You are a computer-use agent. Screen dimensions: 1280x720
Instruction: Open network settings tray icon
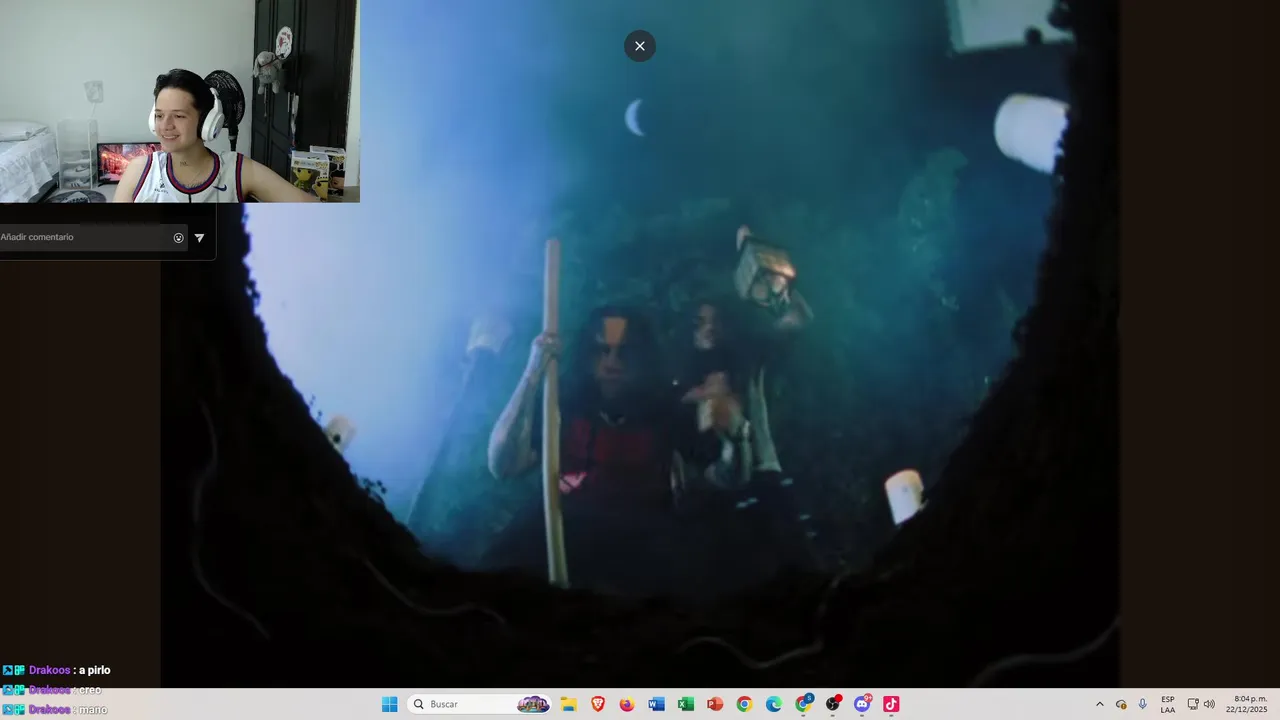tap(1193, 704)
